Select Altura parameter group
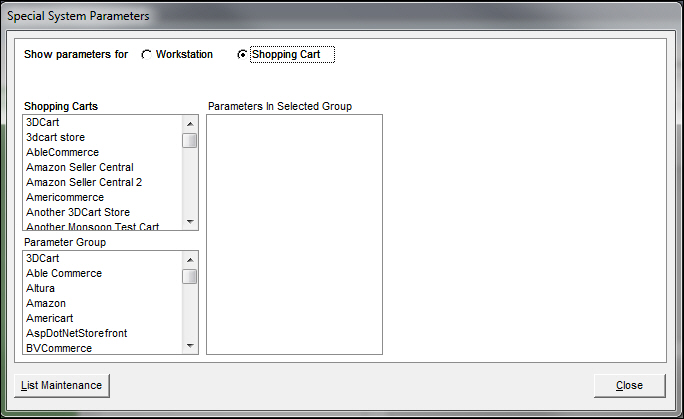The width and height of the screenshot is (684, 419). tap(103, 288)
